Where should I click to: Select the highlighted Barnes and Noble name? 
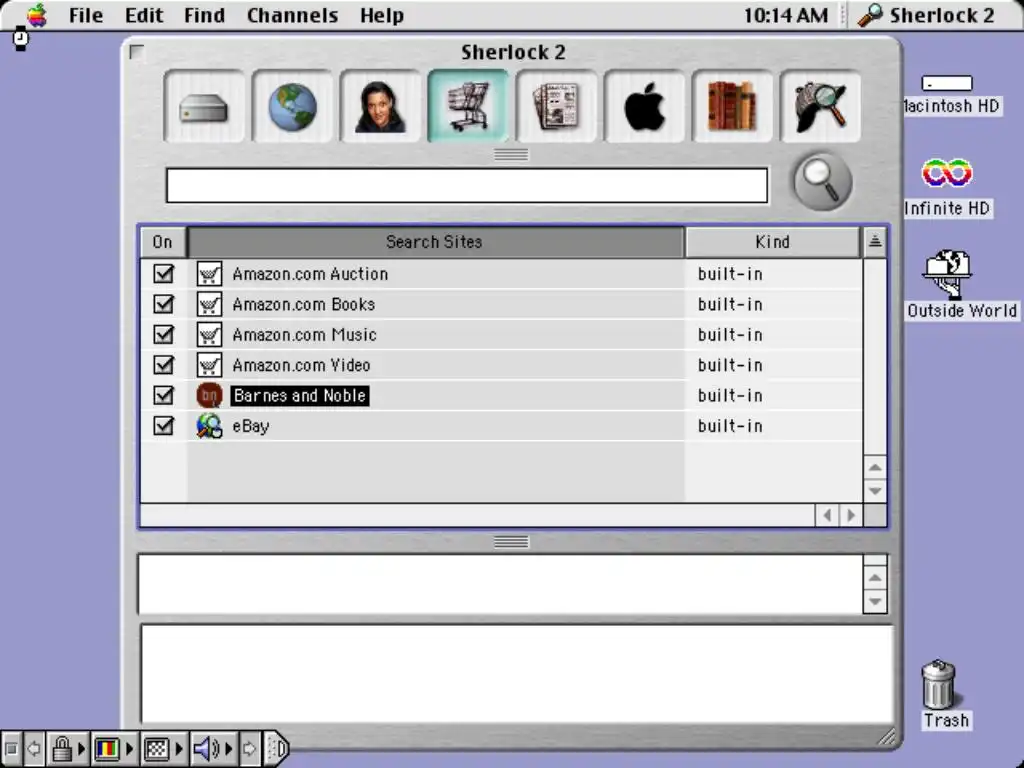pos(300,395)
